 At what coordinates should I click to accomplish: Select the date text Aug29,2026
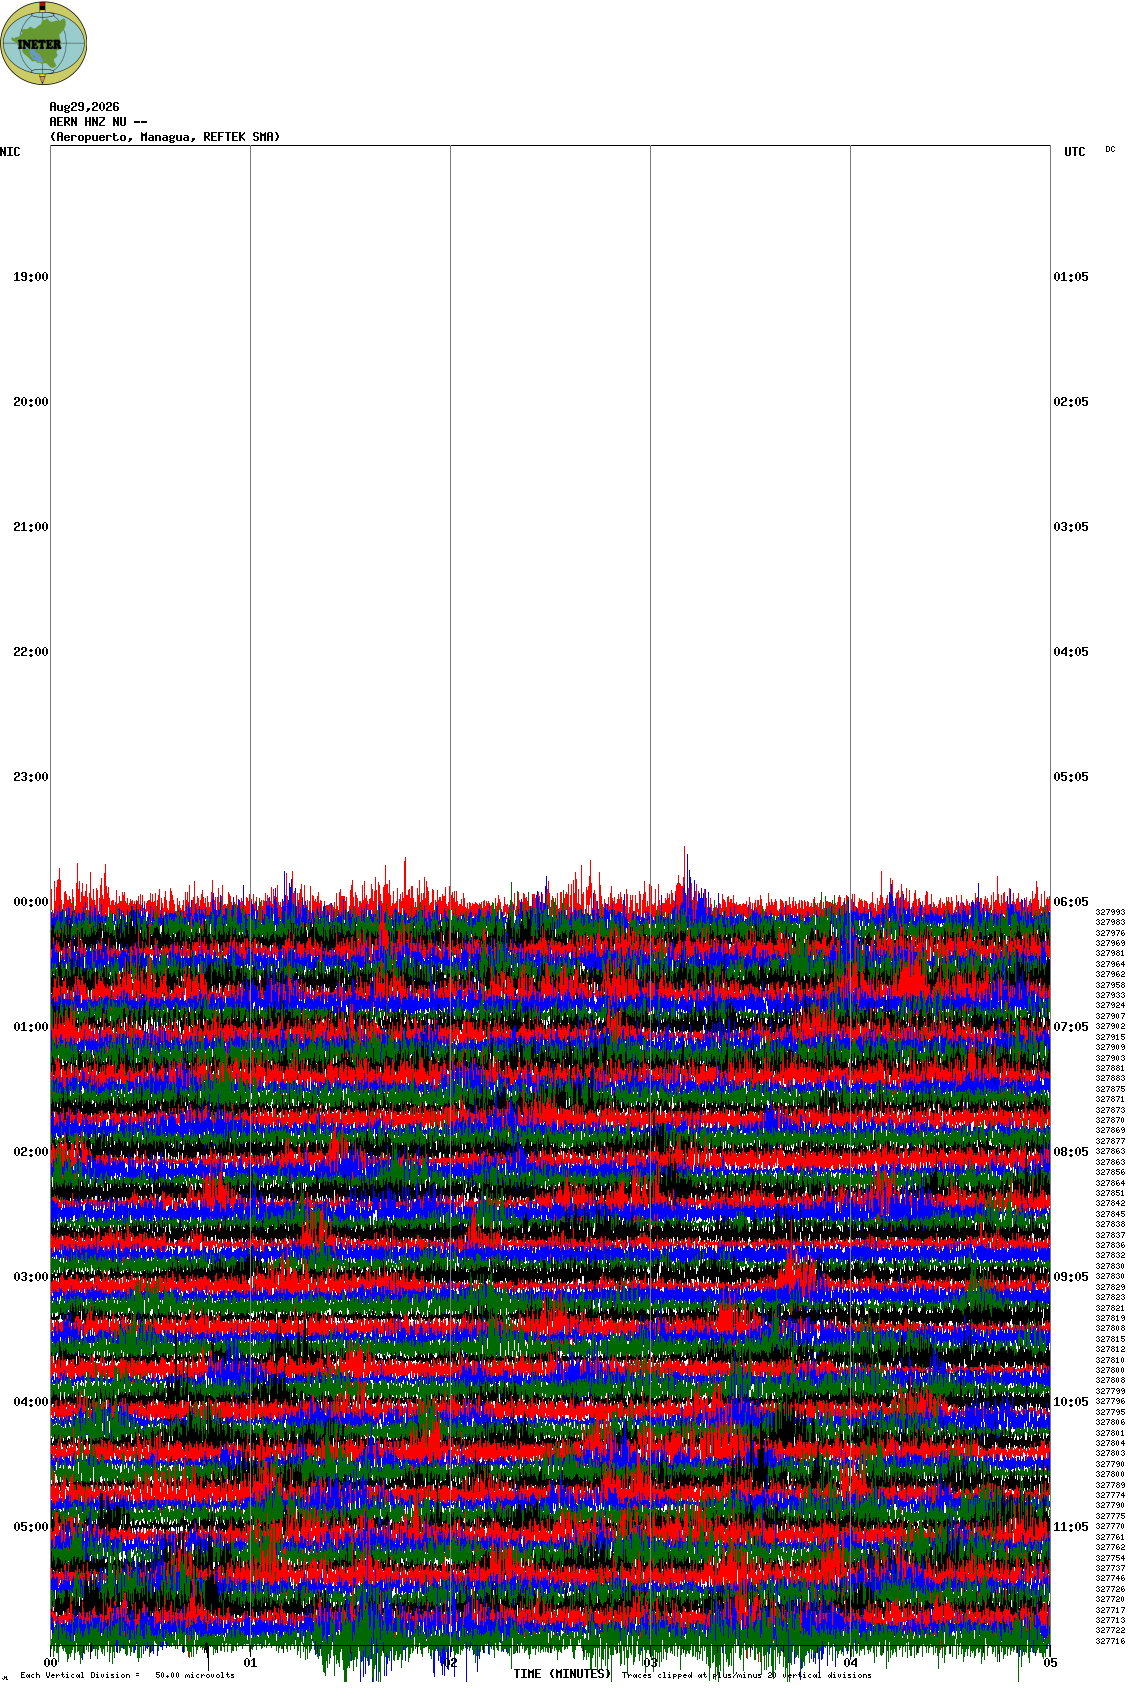[x=84, y=107]
